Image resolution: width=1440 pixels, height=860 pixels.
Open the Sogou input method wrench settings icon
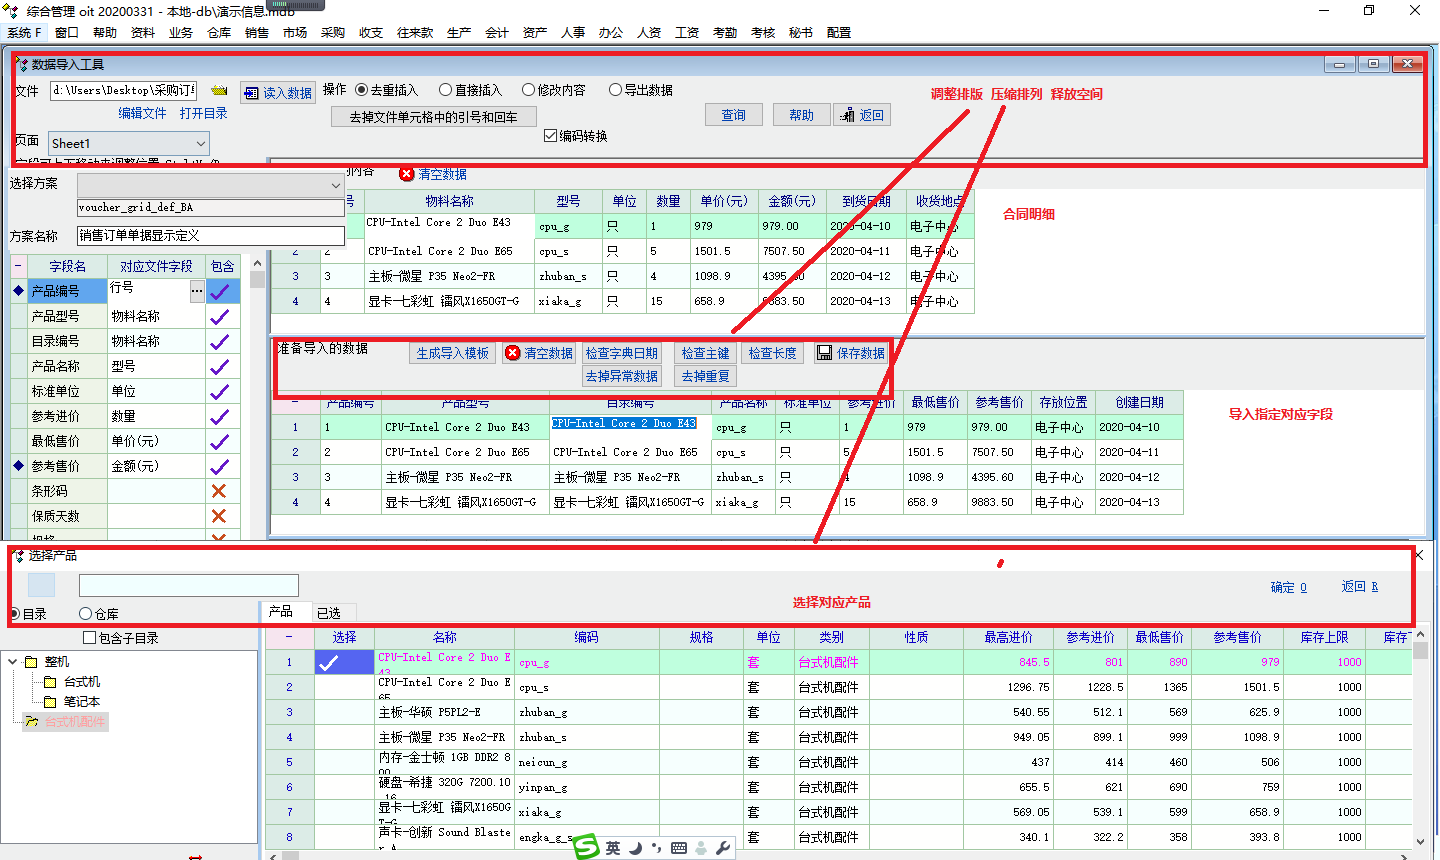723,848
